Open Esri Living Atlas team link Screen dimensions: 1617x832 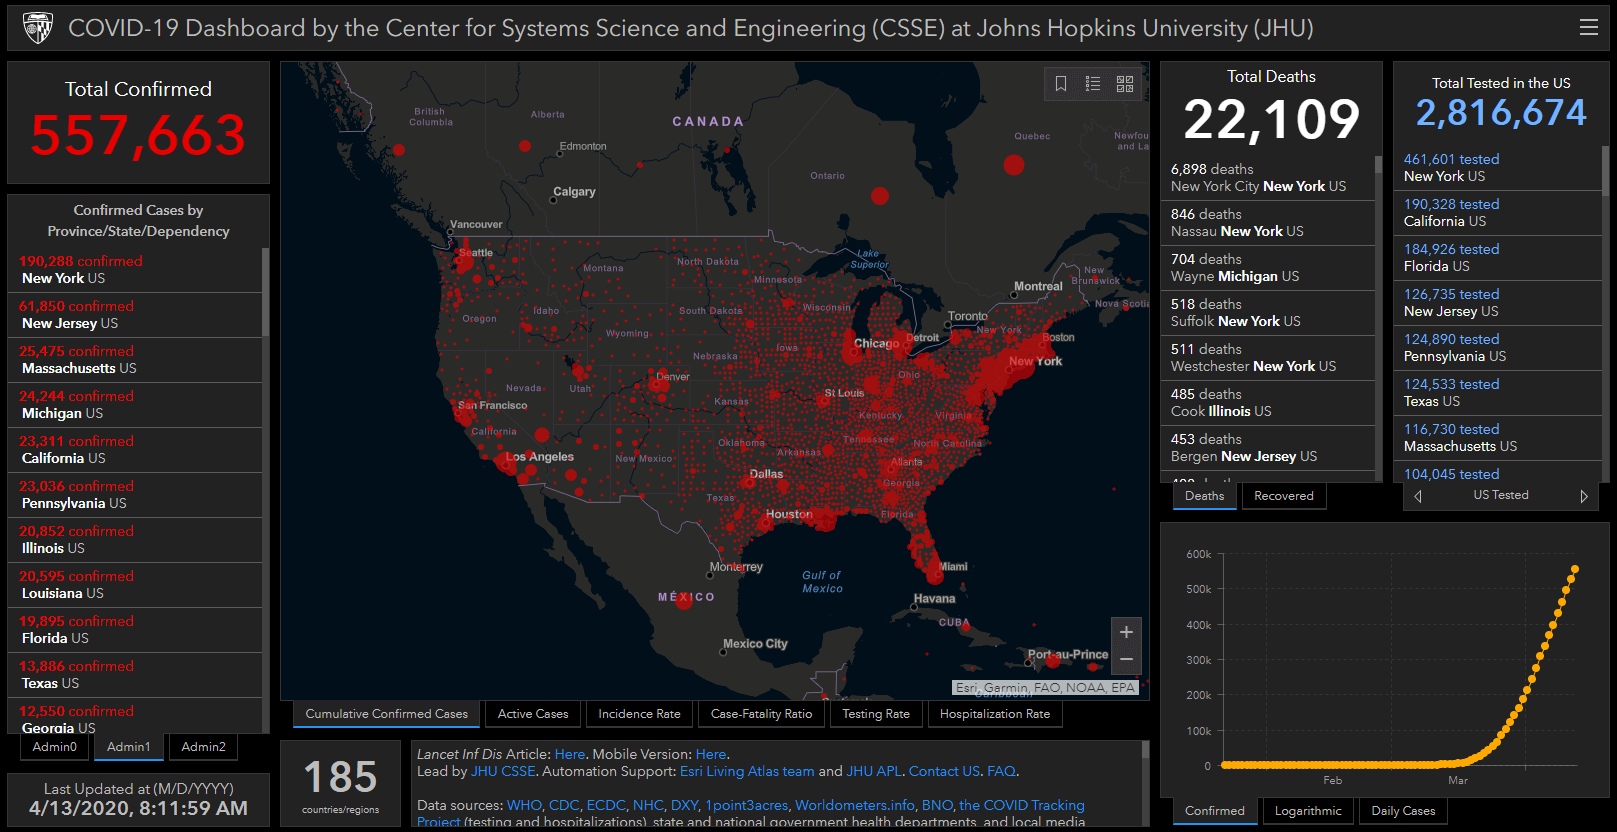pos(747,771)
